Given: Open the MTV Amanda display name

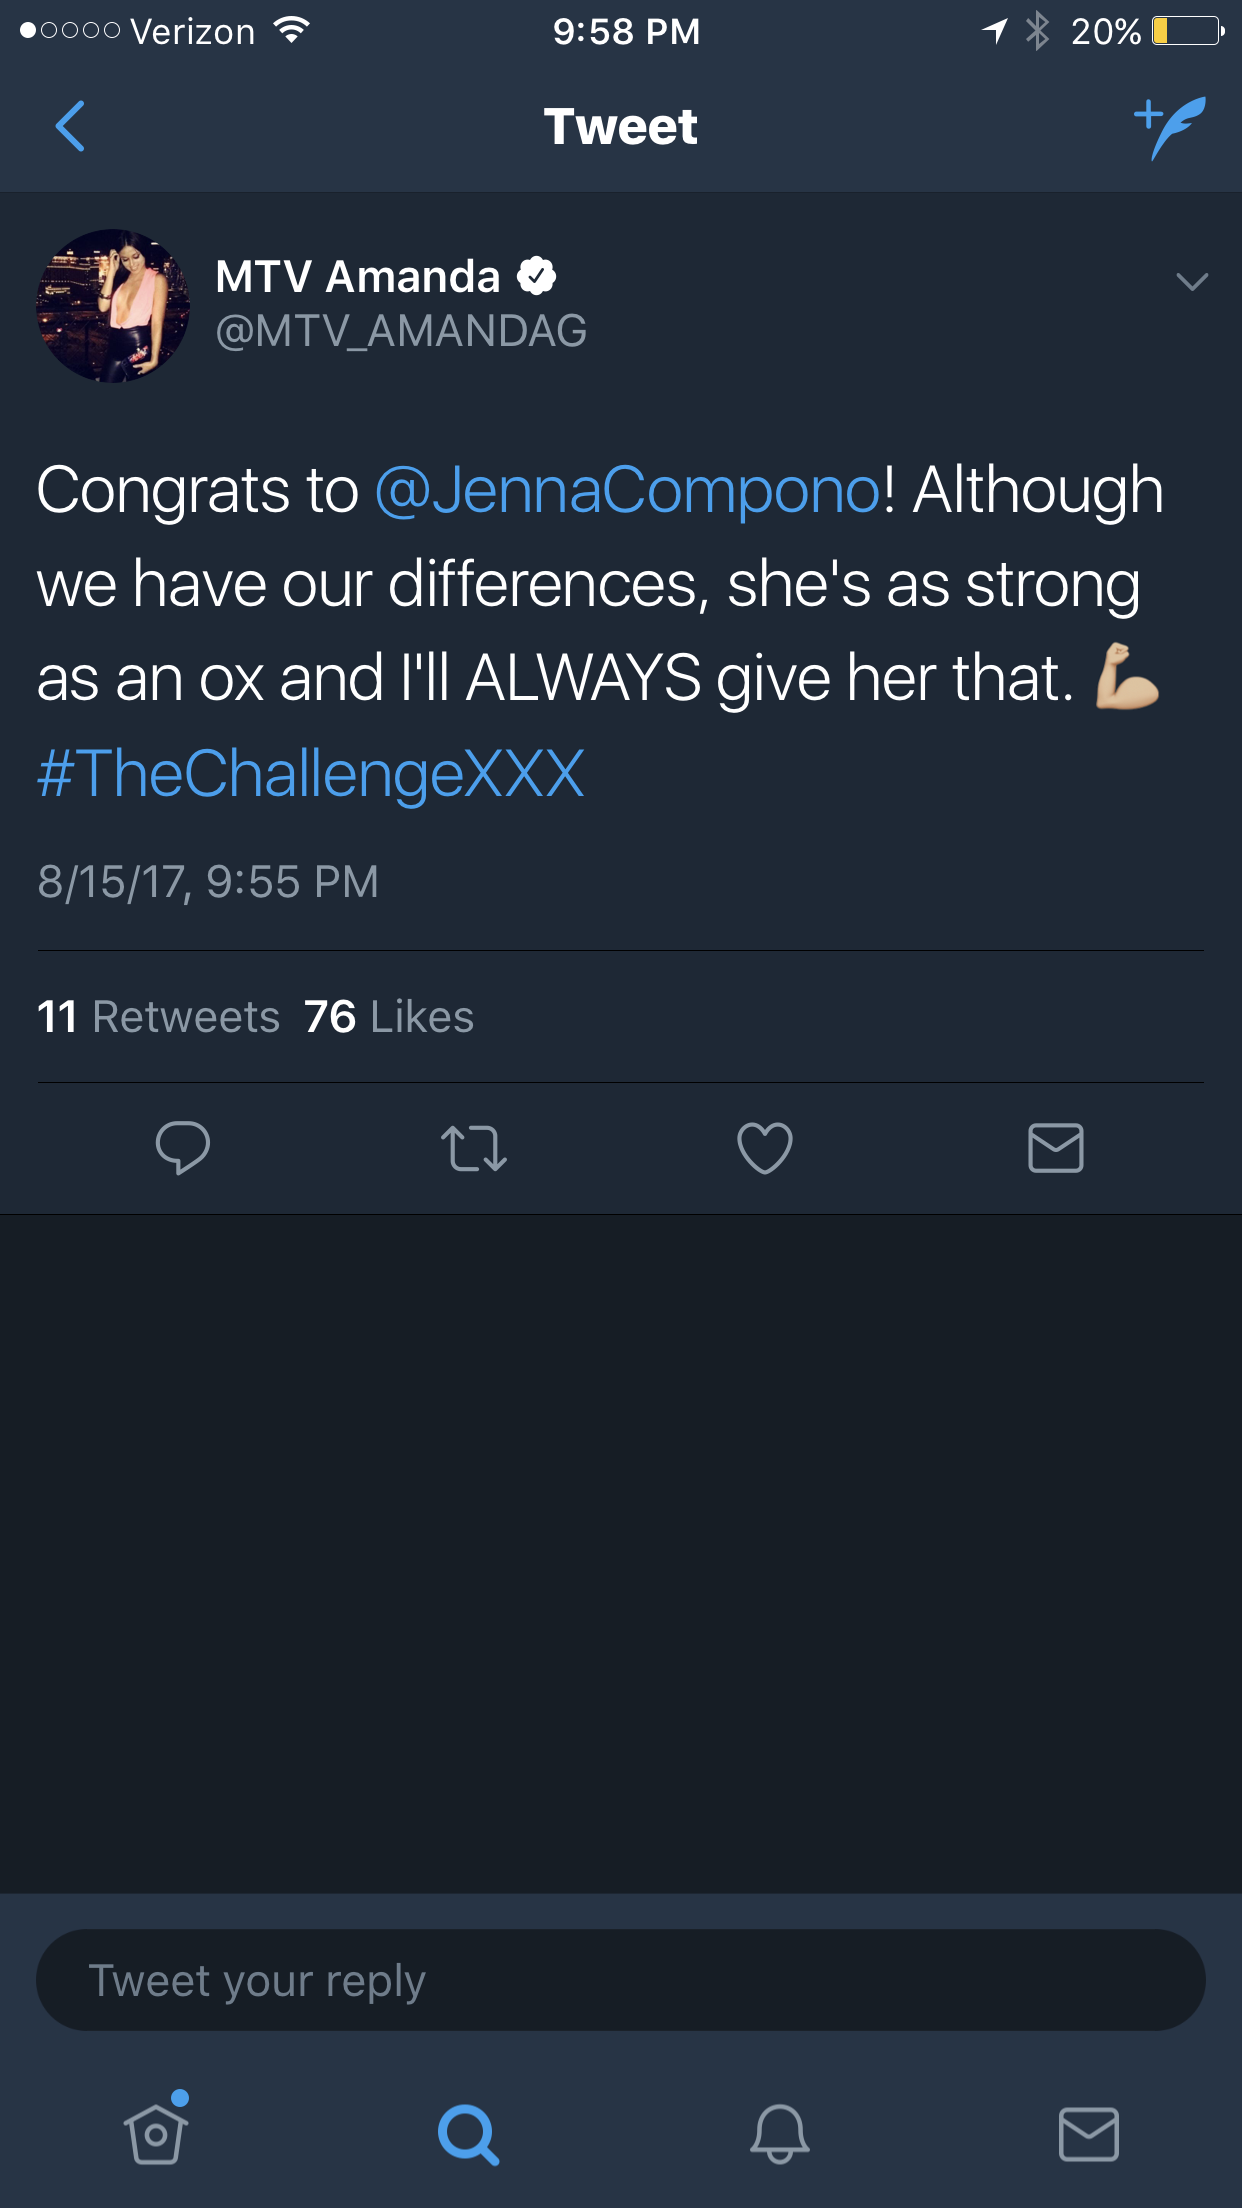Looking at the screenshot, I should tap(358, 277).
